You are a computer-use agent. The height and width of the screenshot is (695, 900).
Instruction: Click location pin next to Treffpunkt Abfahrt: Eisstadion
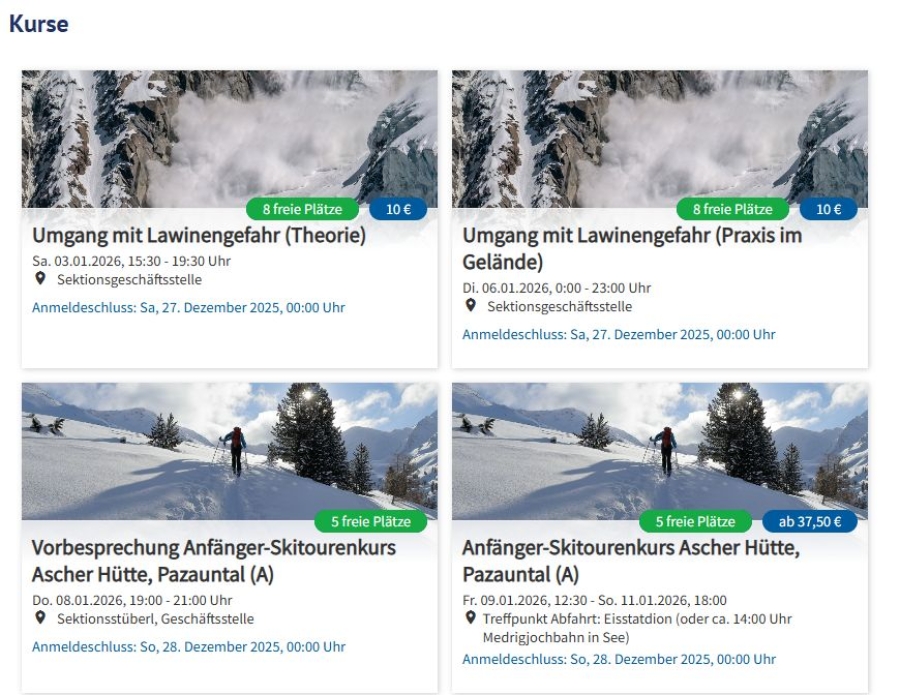point(471,618)
